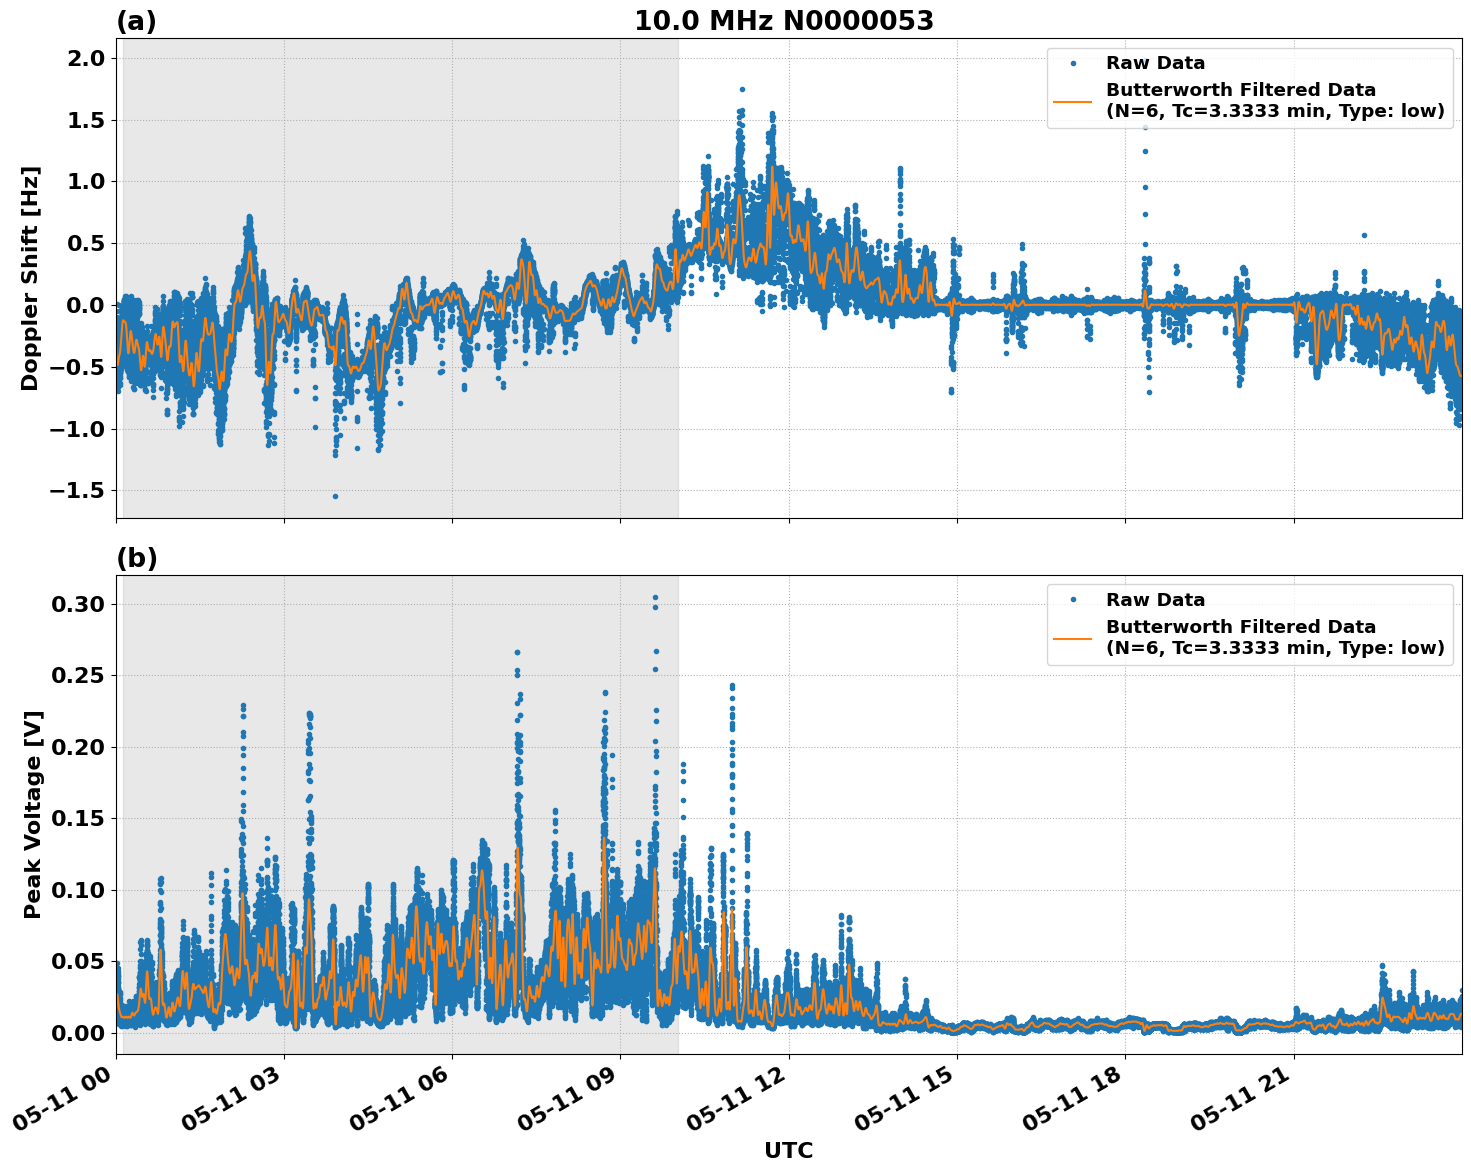Click the 0.30 V spike data point in panel (b)
The image size is (1471, 1172).
pyautogui.click(x=654, y=596)
